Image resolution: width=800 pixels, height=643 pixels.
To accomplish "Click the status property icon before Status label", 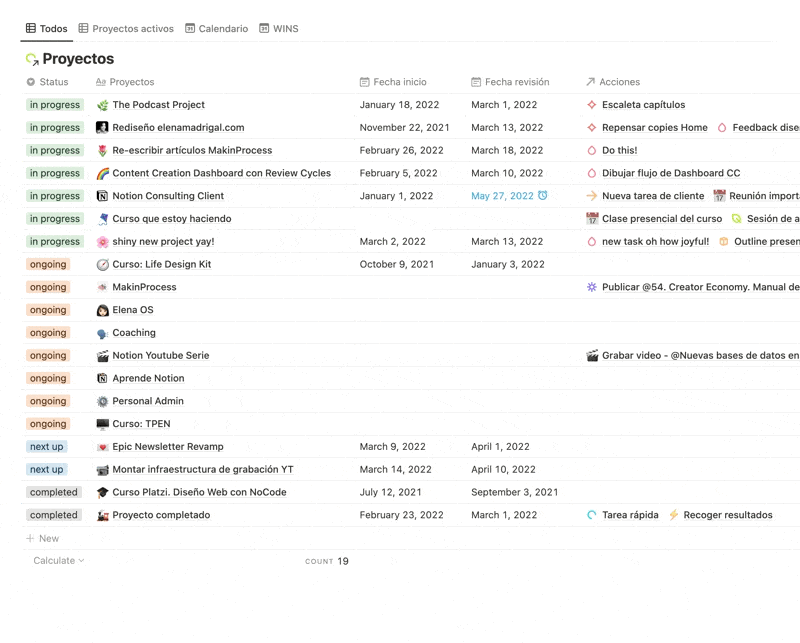I will 30,82.
